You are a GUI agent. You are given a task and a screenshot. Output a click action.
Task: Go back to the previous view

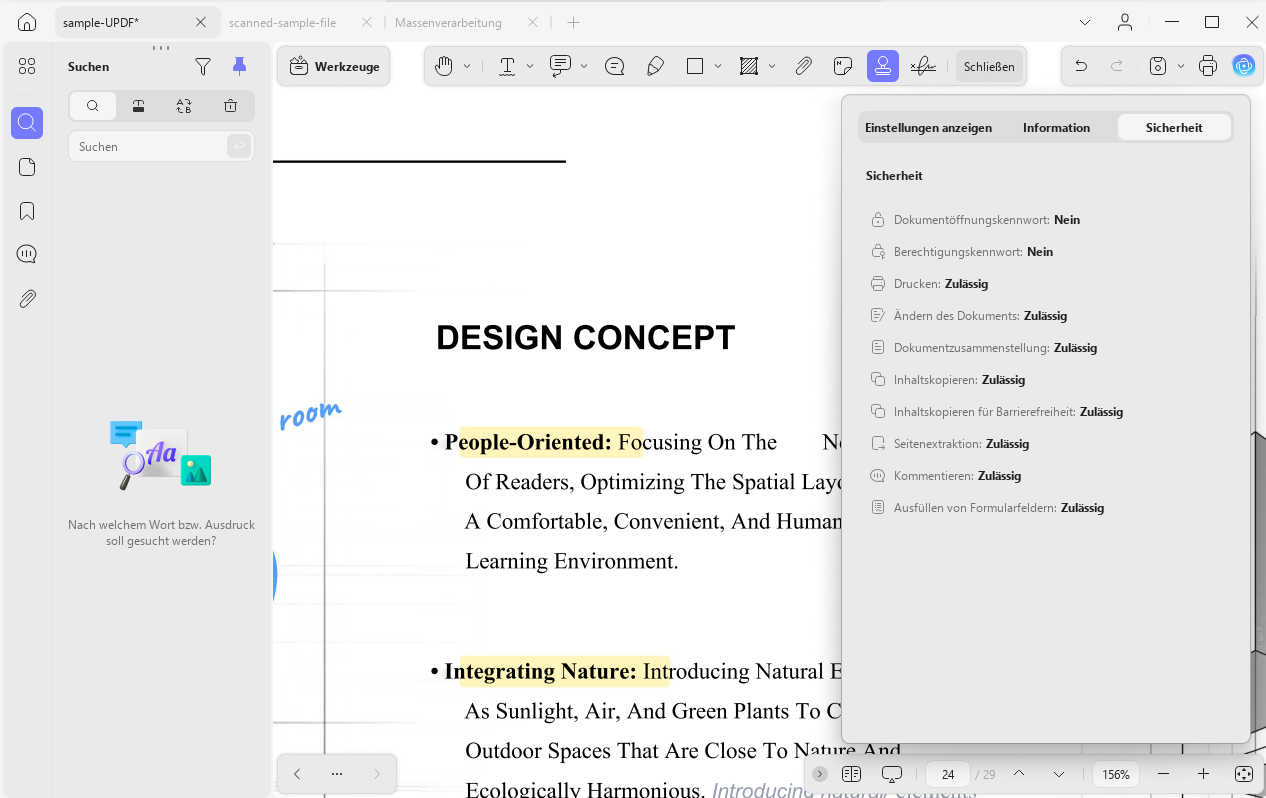(297, 774)
